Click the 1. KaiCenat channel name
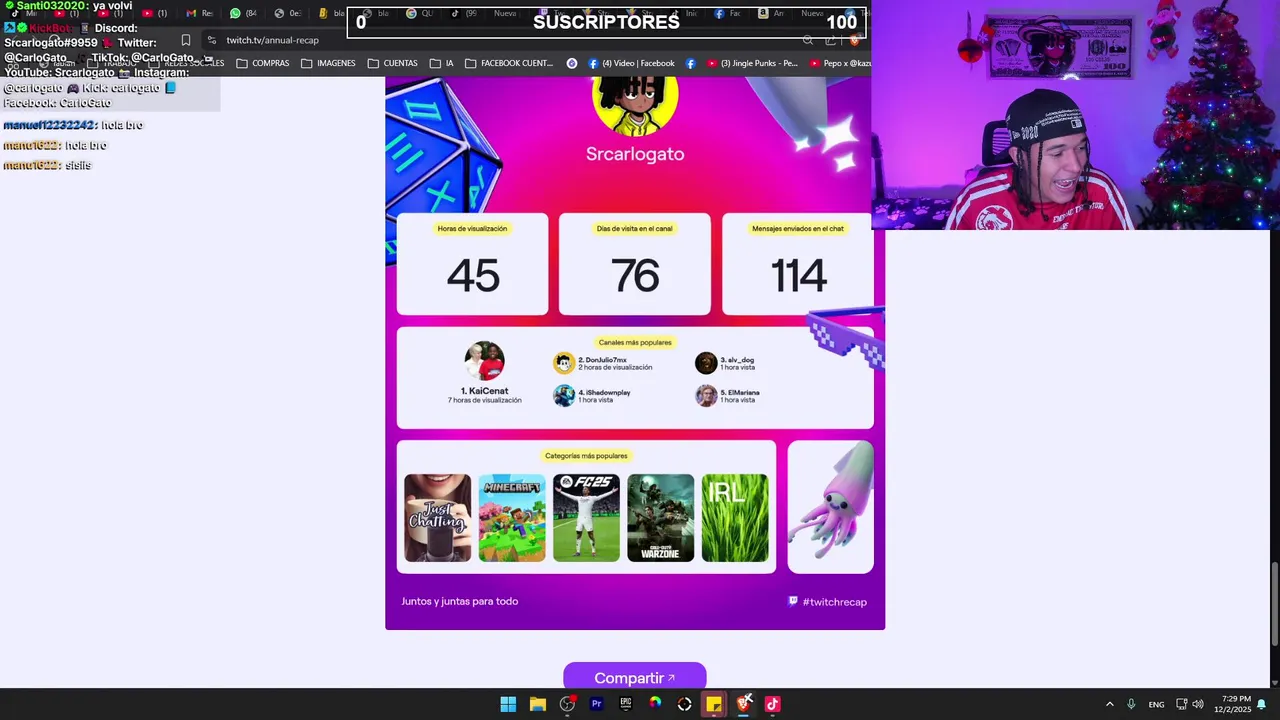This screenshot has height=720, width=1280. click(x=484, y=391)
